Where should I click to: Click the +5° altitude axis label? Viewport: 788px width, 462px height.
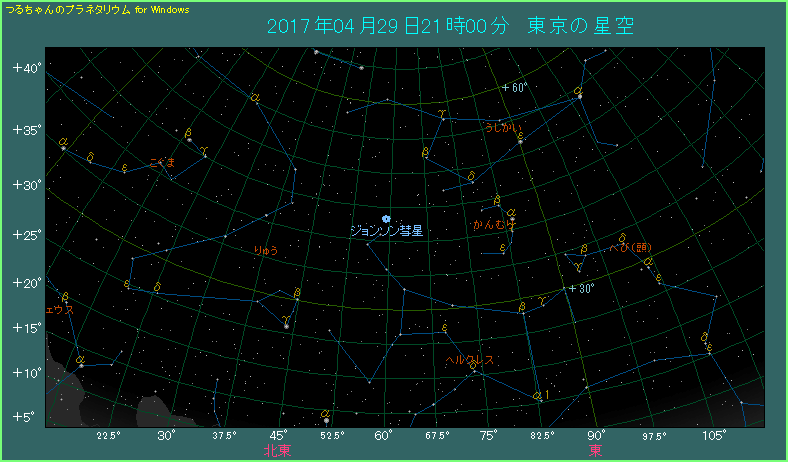[x=25, y=416]
